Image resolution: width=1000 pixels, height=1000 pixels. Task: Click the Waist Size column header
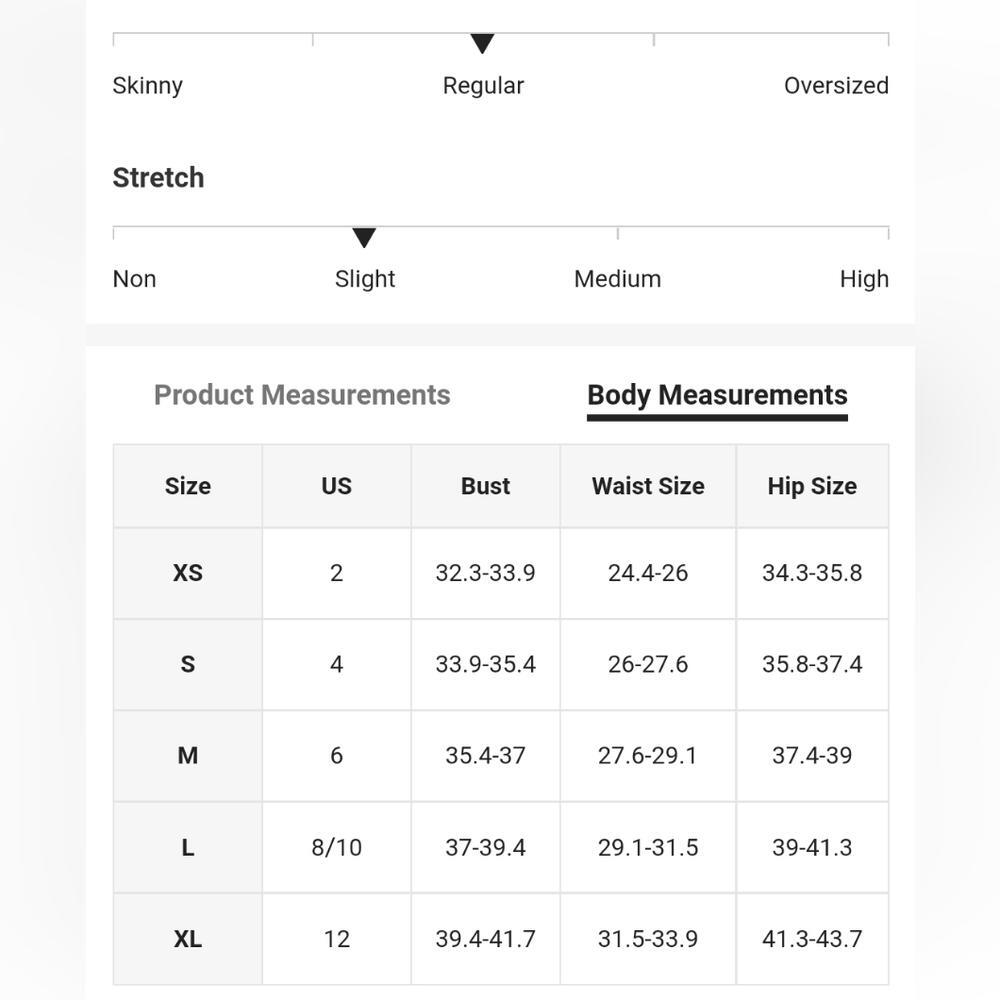pos(648,486)
